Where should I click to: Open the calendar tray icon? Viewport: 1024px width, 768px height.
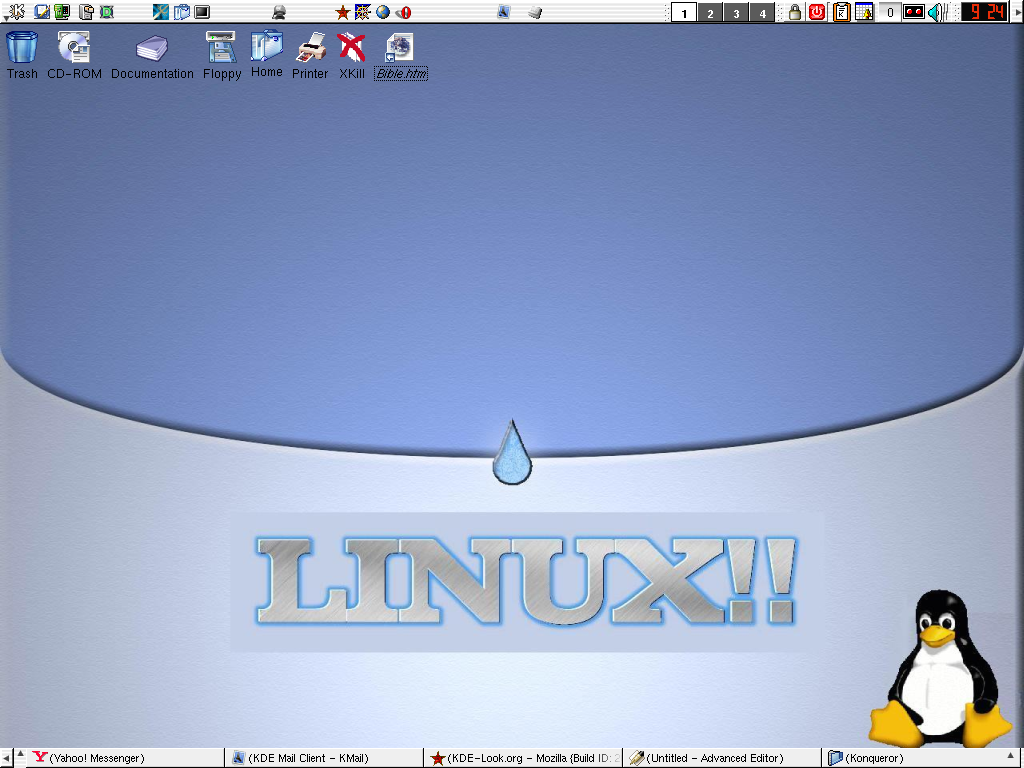coord(865,12)
